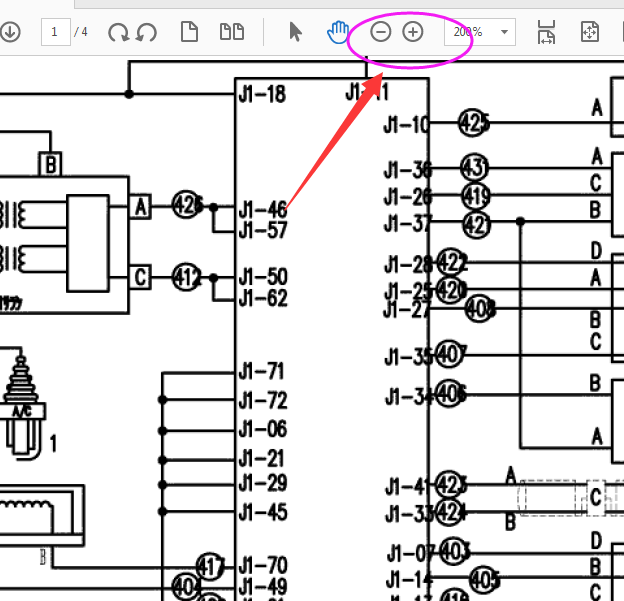Click the circled wire number 420
Screen dimensions: 624x601
tap(451, 290)
